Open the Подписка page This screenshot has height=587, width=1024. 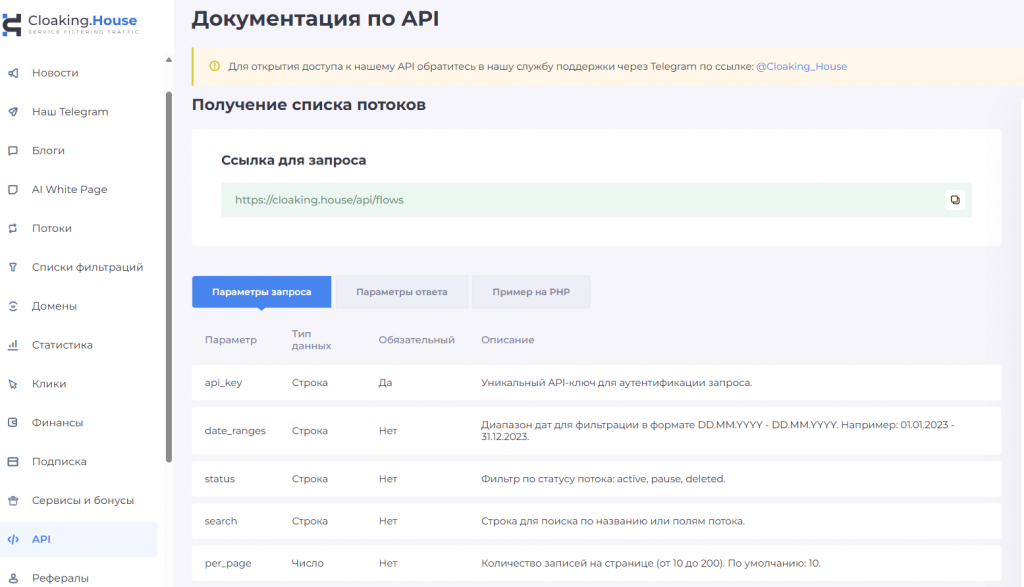[x=59, y=462]
